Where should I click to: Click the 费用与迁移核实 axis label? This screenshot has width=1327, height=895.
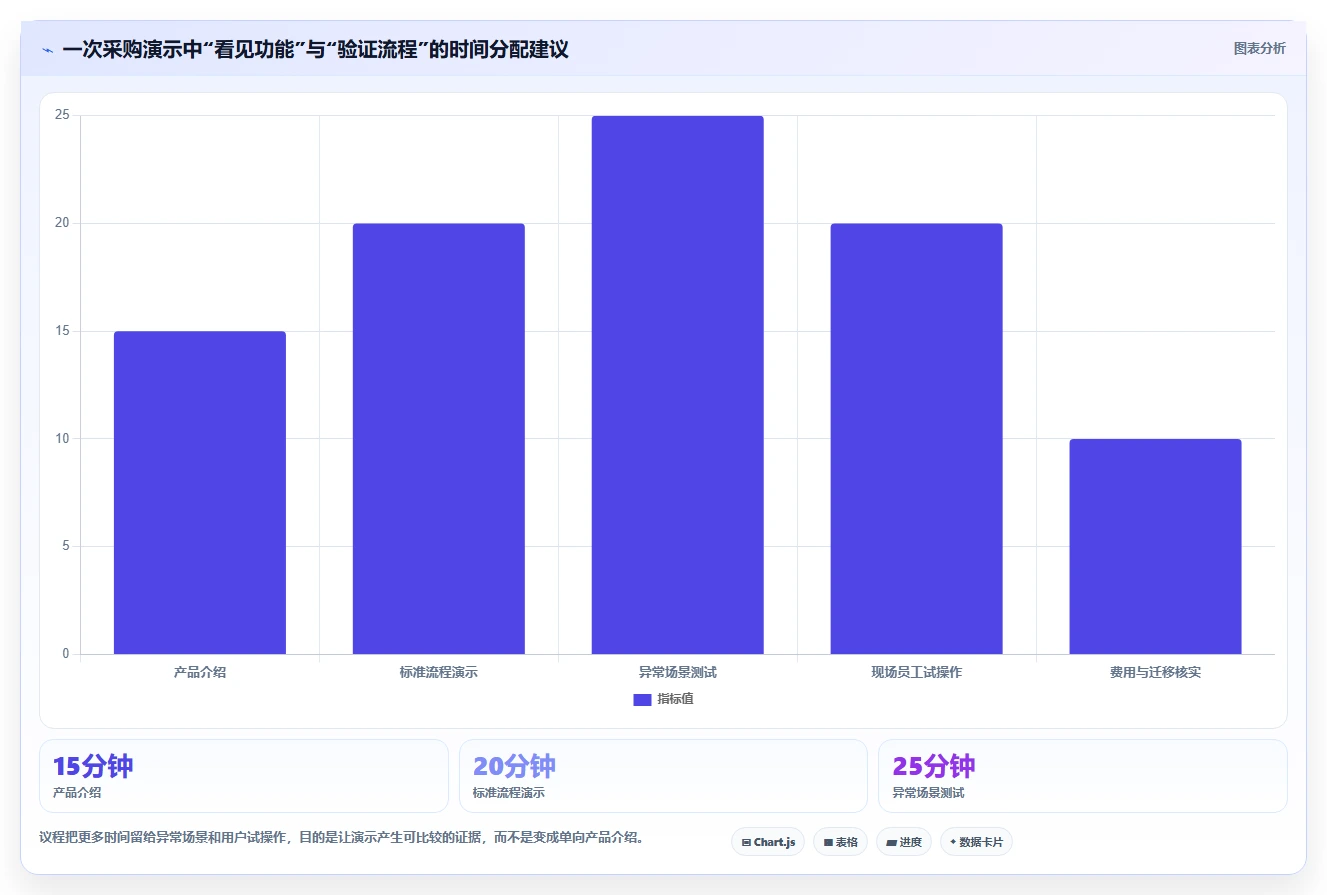(x=1155, y=673)
